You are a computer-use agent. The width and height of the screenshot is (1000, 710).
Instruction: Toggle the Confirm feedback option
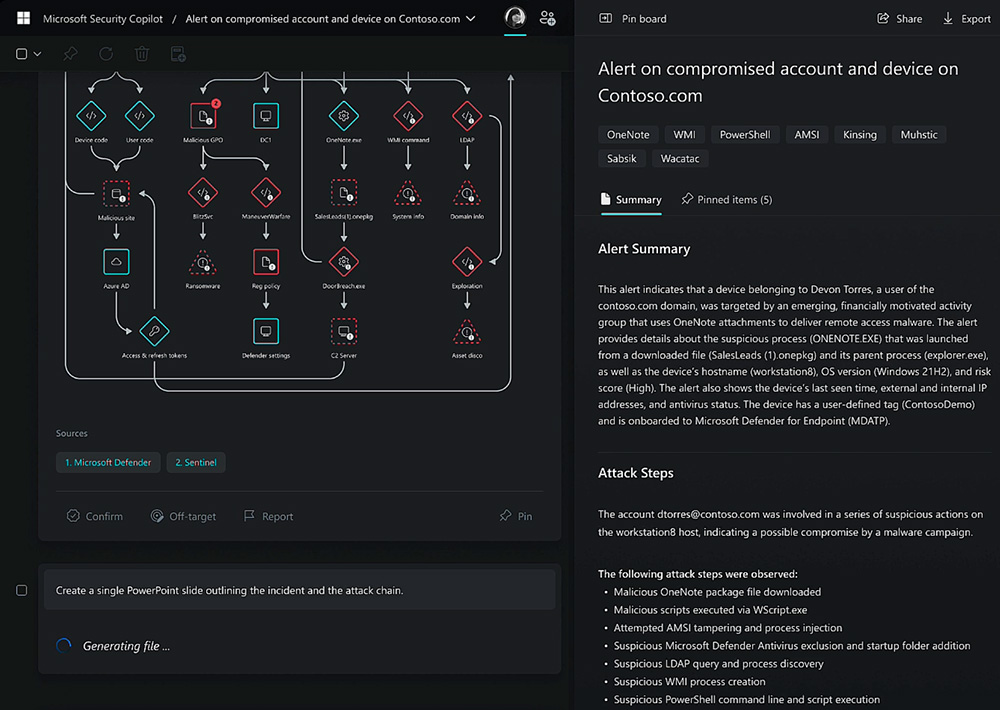click(95, 516)
